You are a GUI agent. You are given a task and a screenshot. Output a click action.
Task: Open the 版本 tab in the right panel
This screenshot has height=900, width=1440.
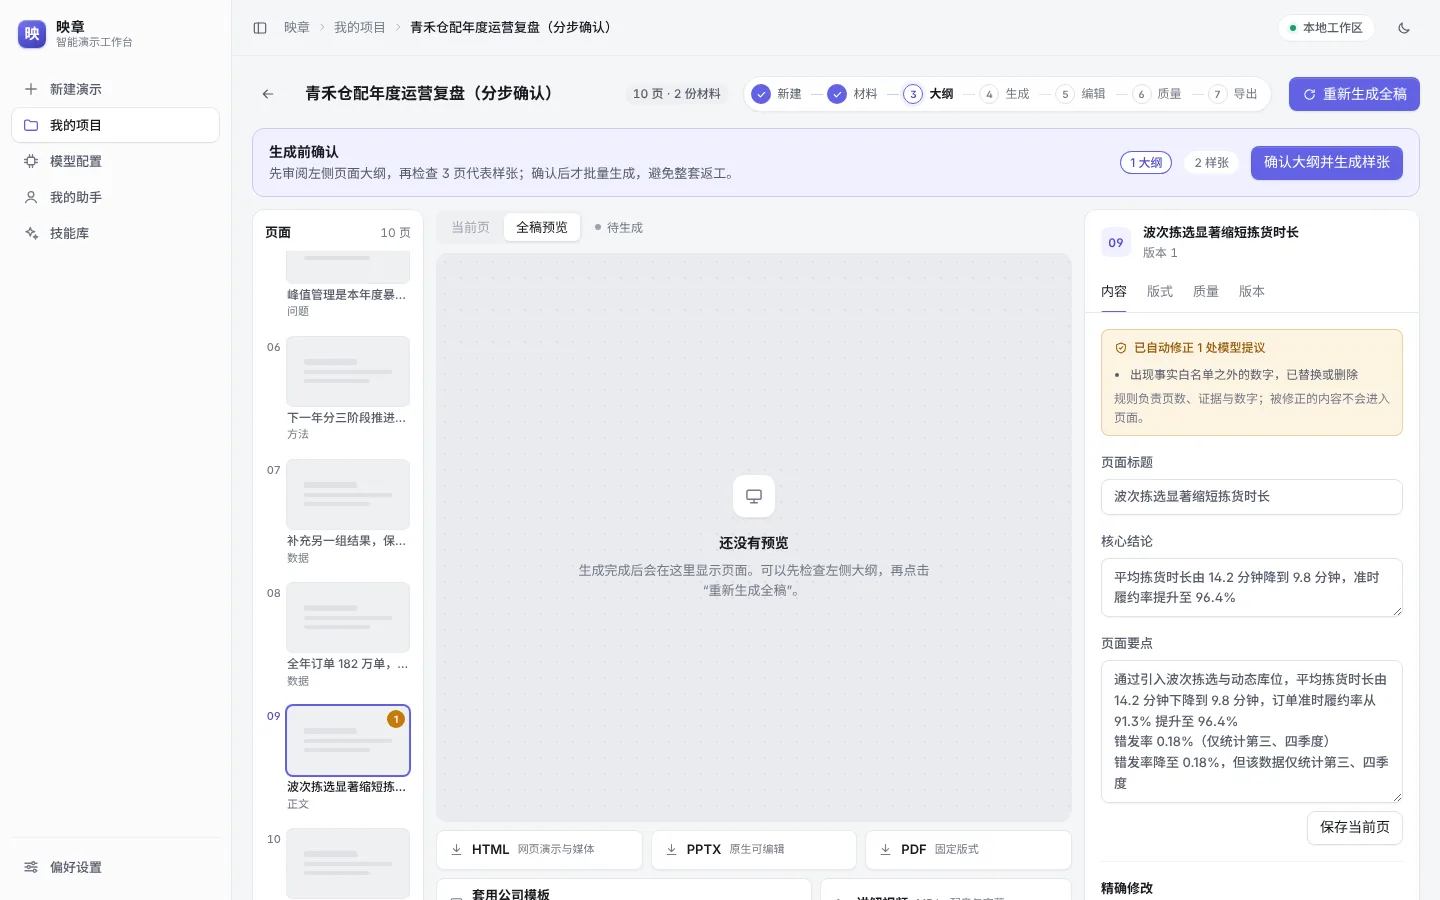coord(1252,292)
